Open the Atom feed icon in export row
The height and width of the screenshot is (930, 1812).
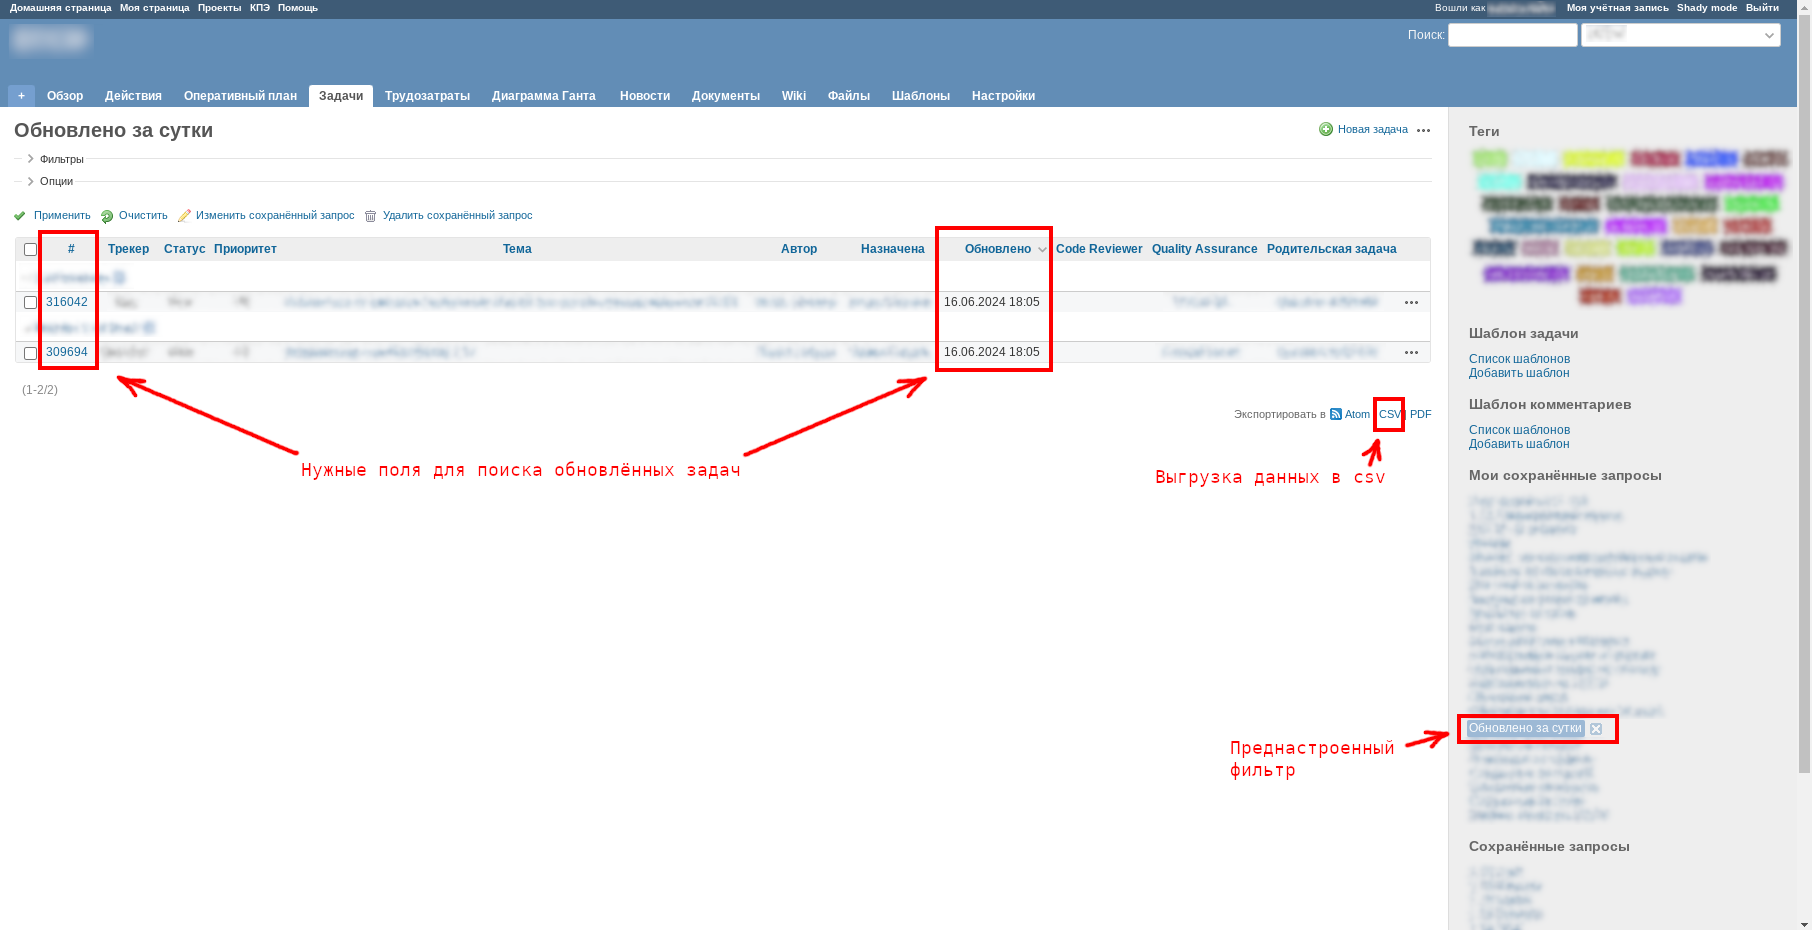tap(1336, 414)
